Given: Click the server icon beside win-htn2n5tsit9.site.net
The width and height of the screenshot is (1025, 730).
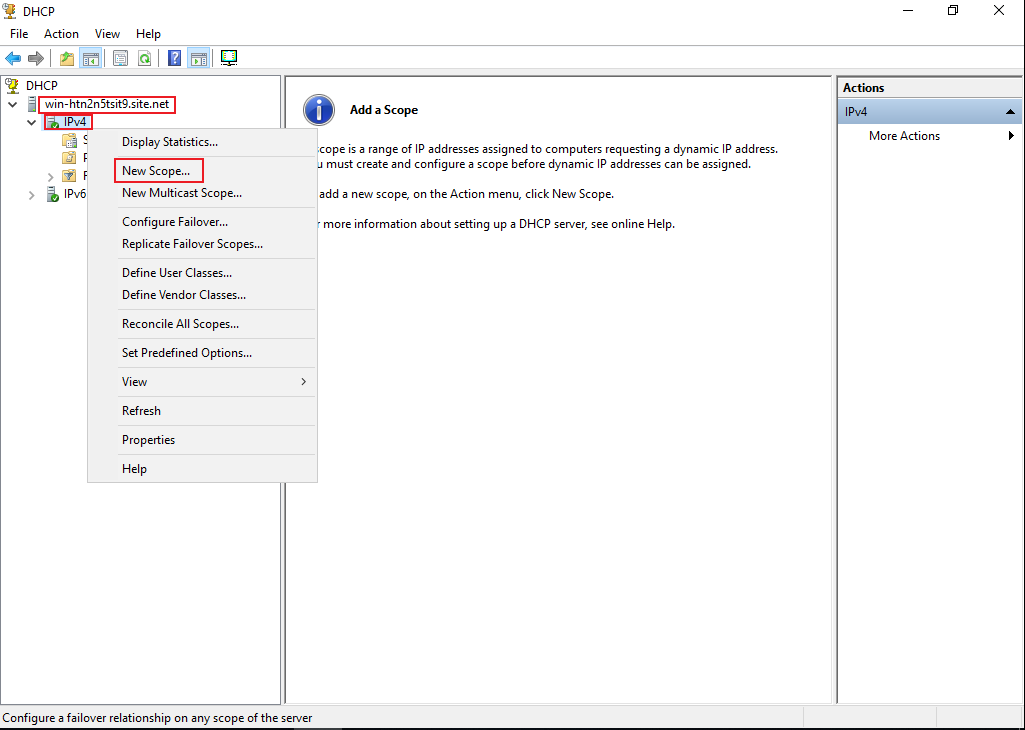Looking at the screenshot, I should 31,104.
